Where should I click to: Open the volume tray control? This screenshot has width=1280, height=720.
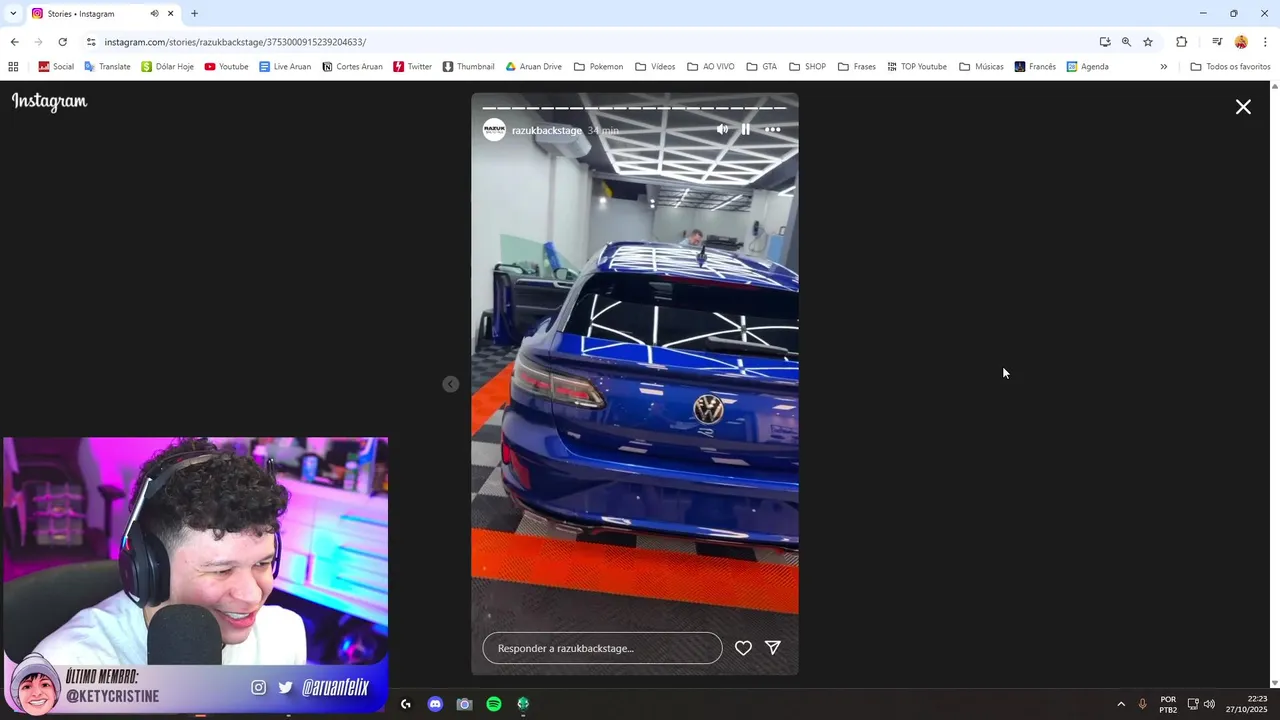coord(1209,704)
